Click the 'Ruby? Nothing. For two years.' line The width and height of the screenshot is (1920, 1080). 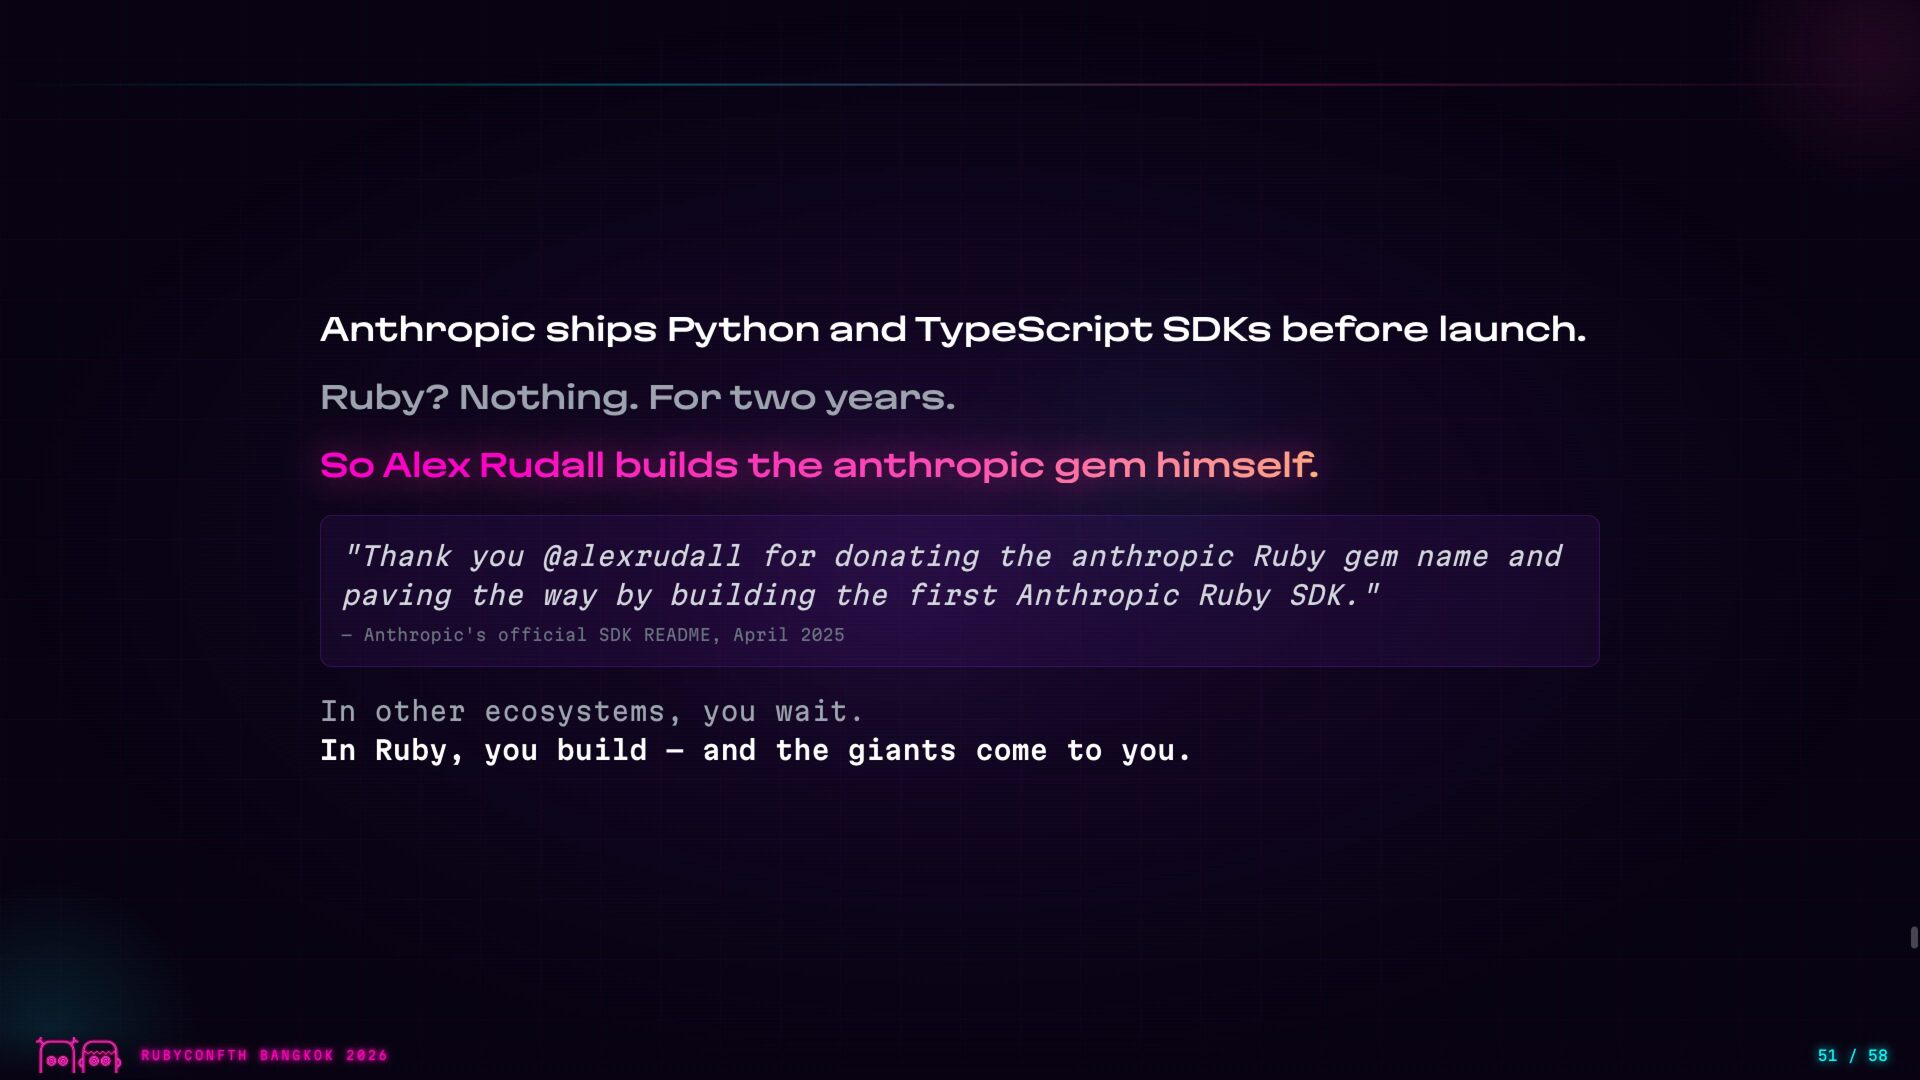(637, 397)
